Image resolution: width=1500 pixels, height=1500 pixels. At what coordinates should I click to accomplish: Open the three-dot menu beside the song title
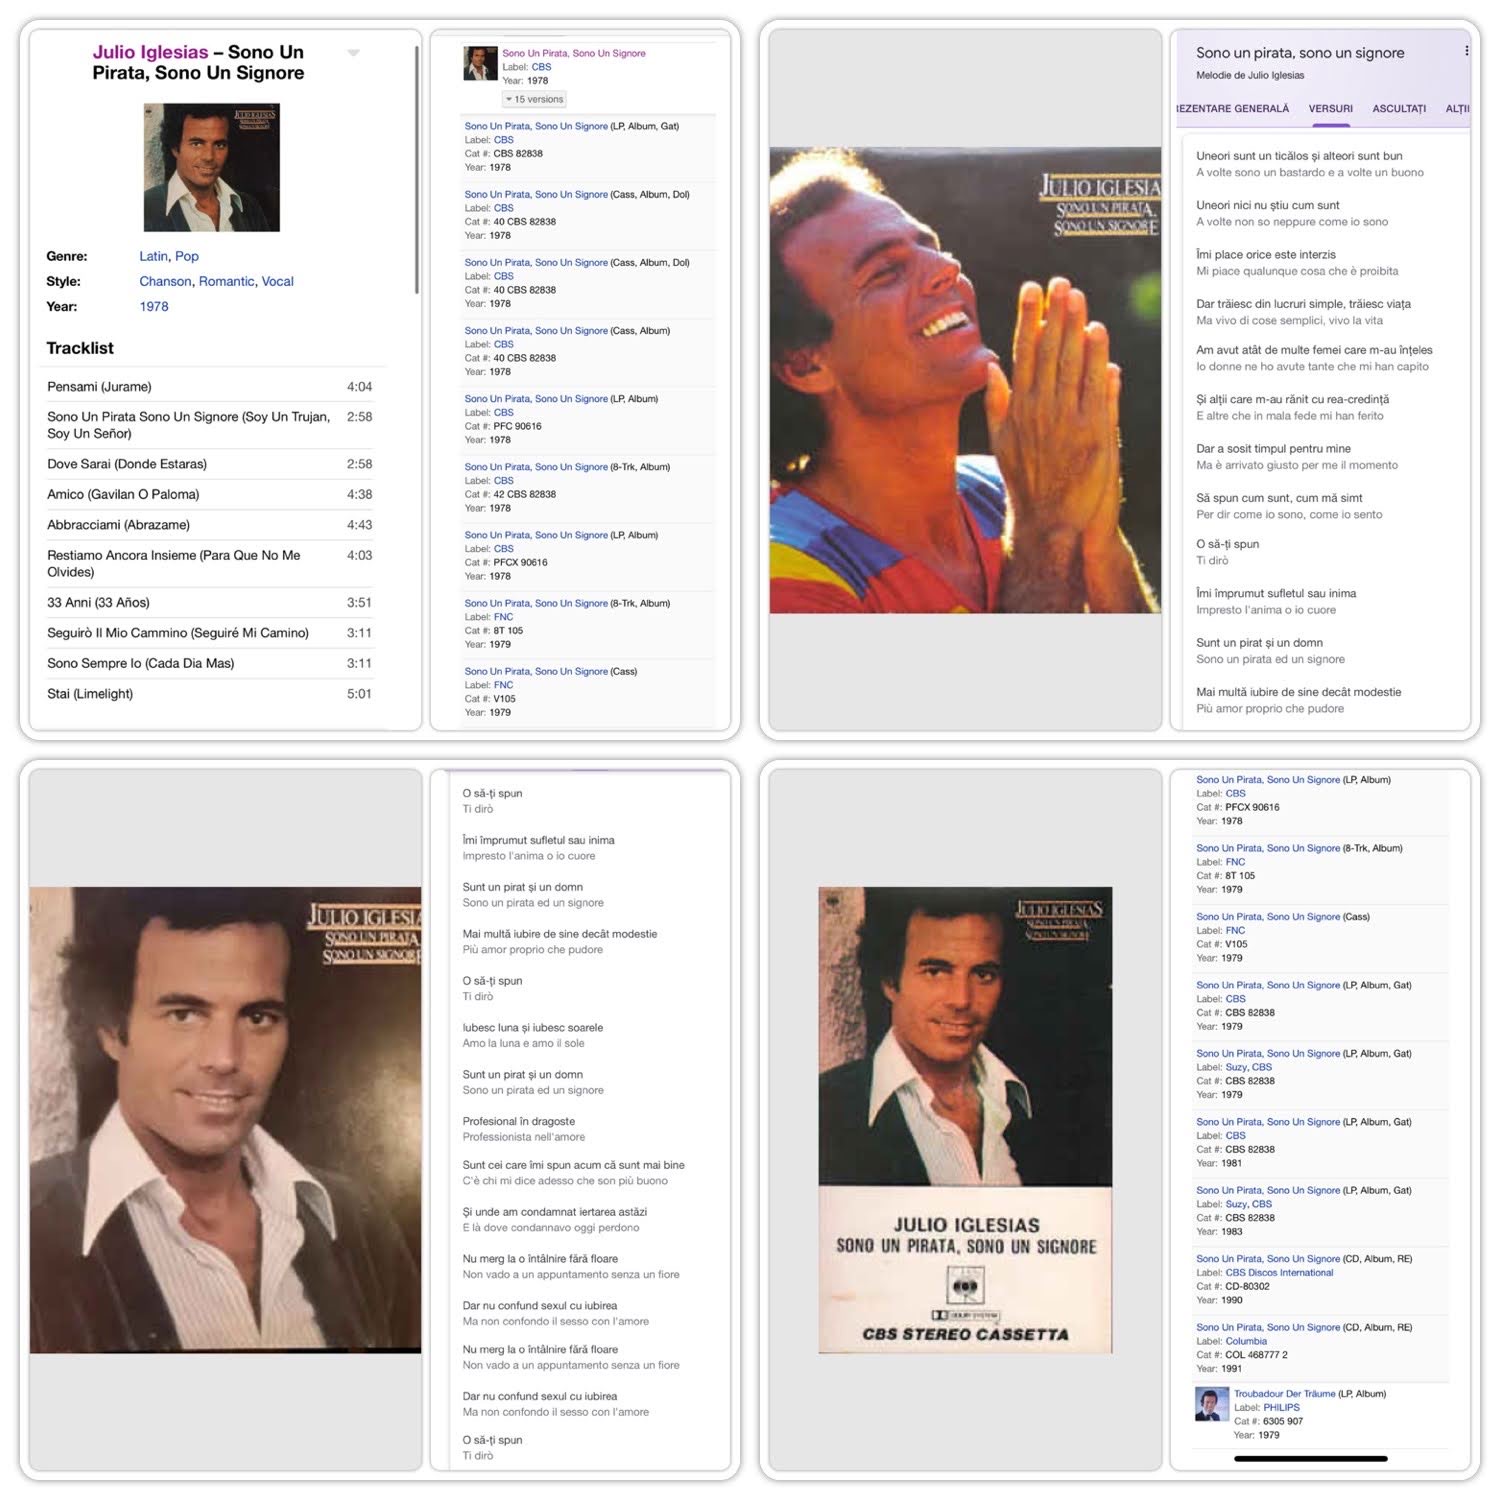click(1466, 51)
